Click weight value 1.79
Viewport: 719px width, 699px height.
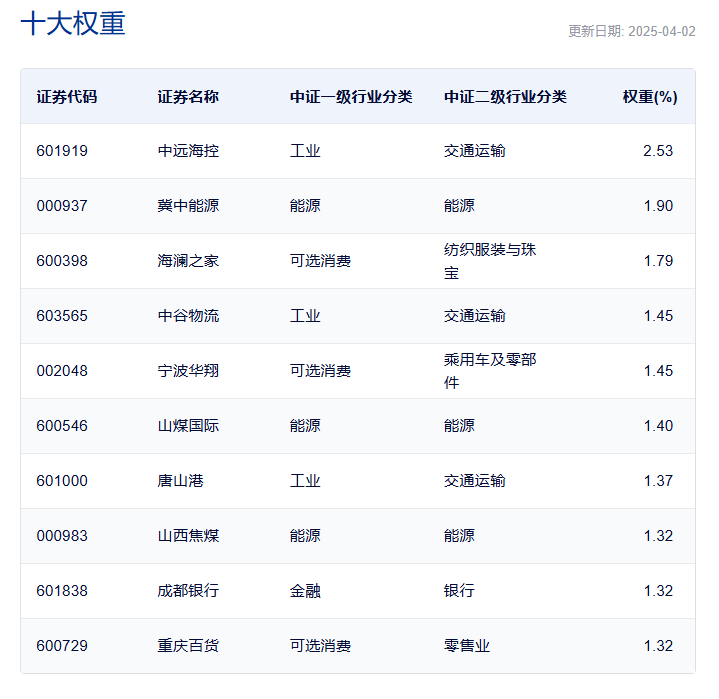pos(658,261)
